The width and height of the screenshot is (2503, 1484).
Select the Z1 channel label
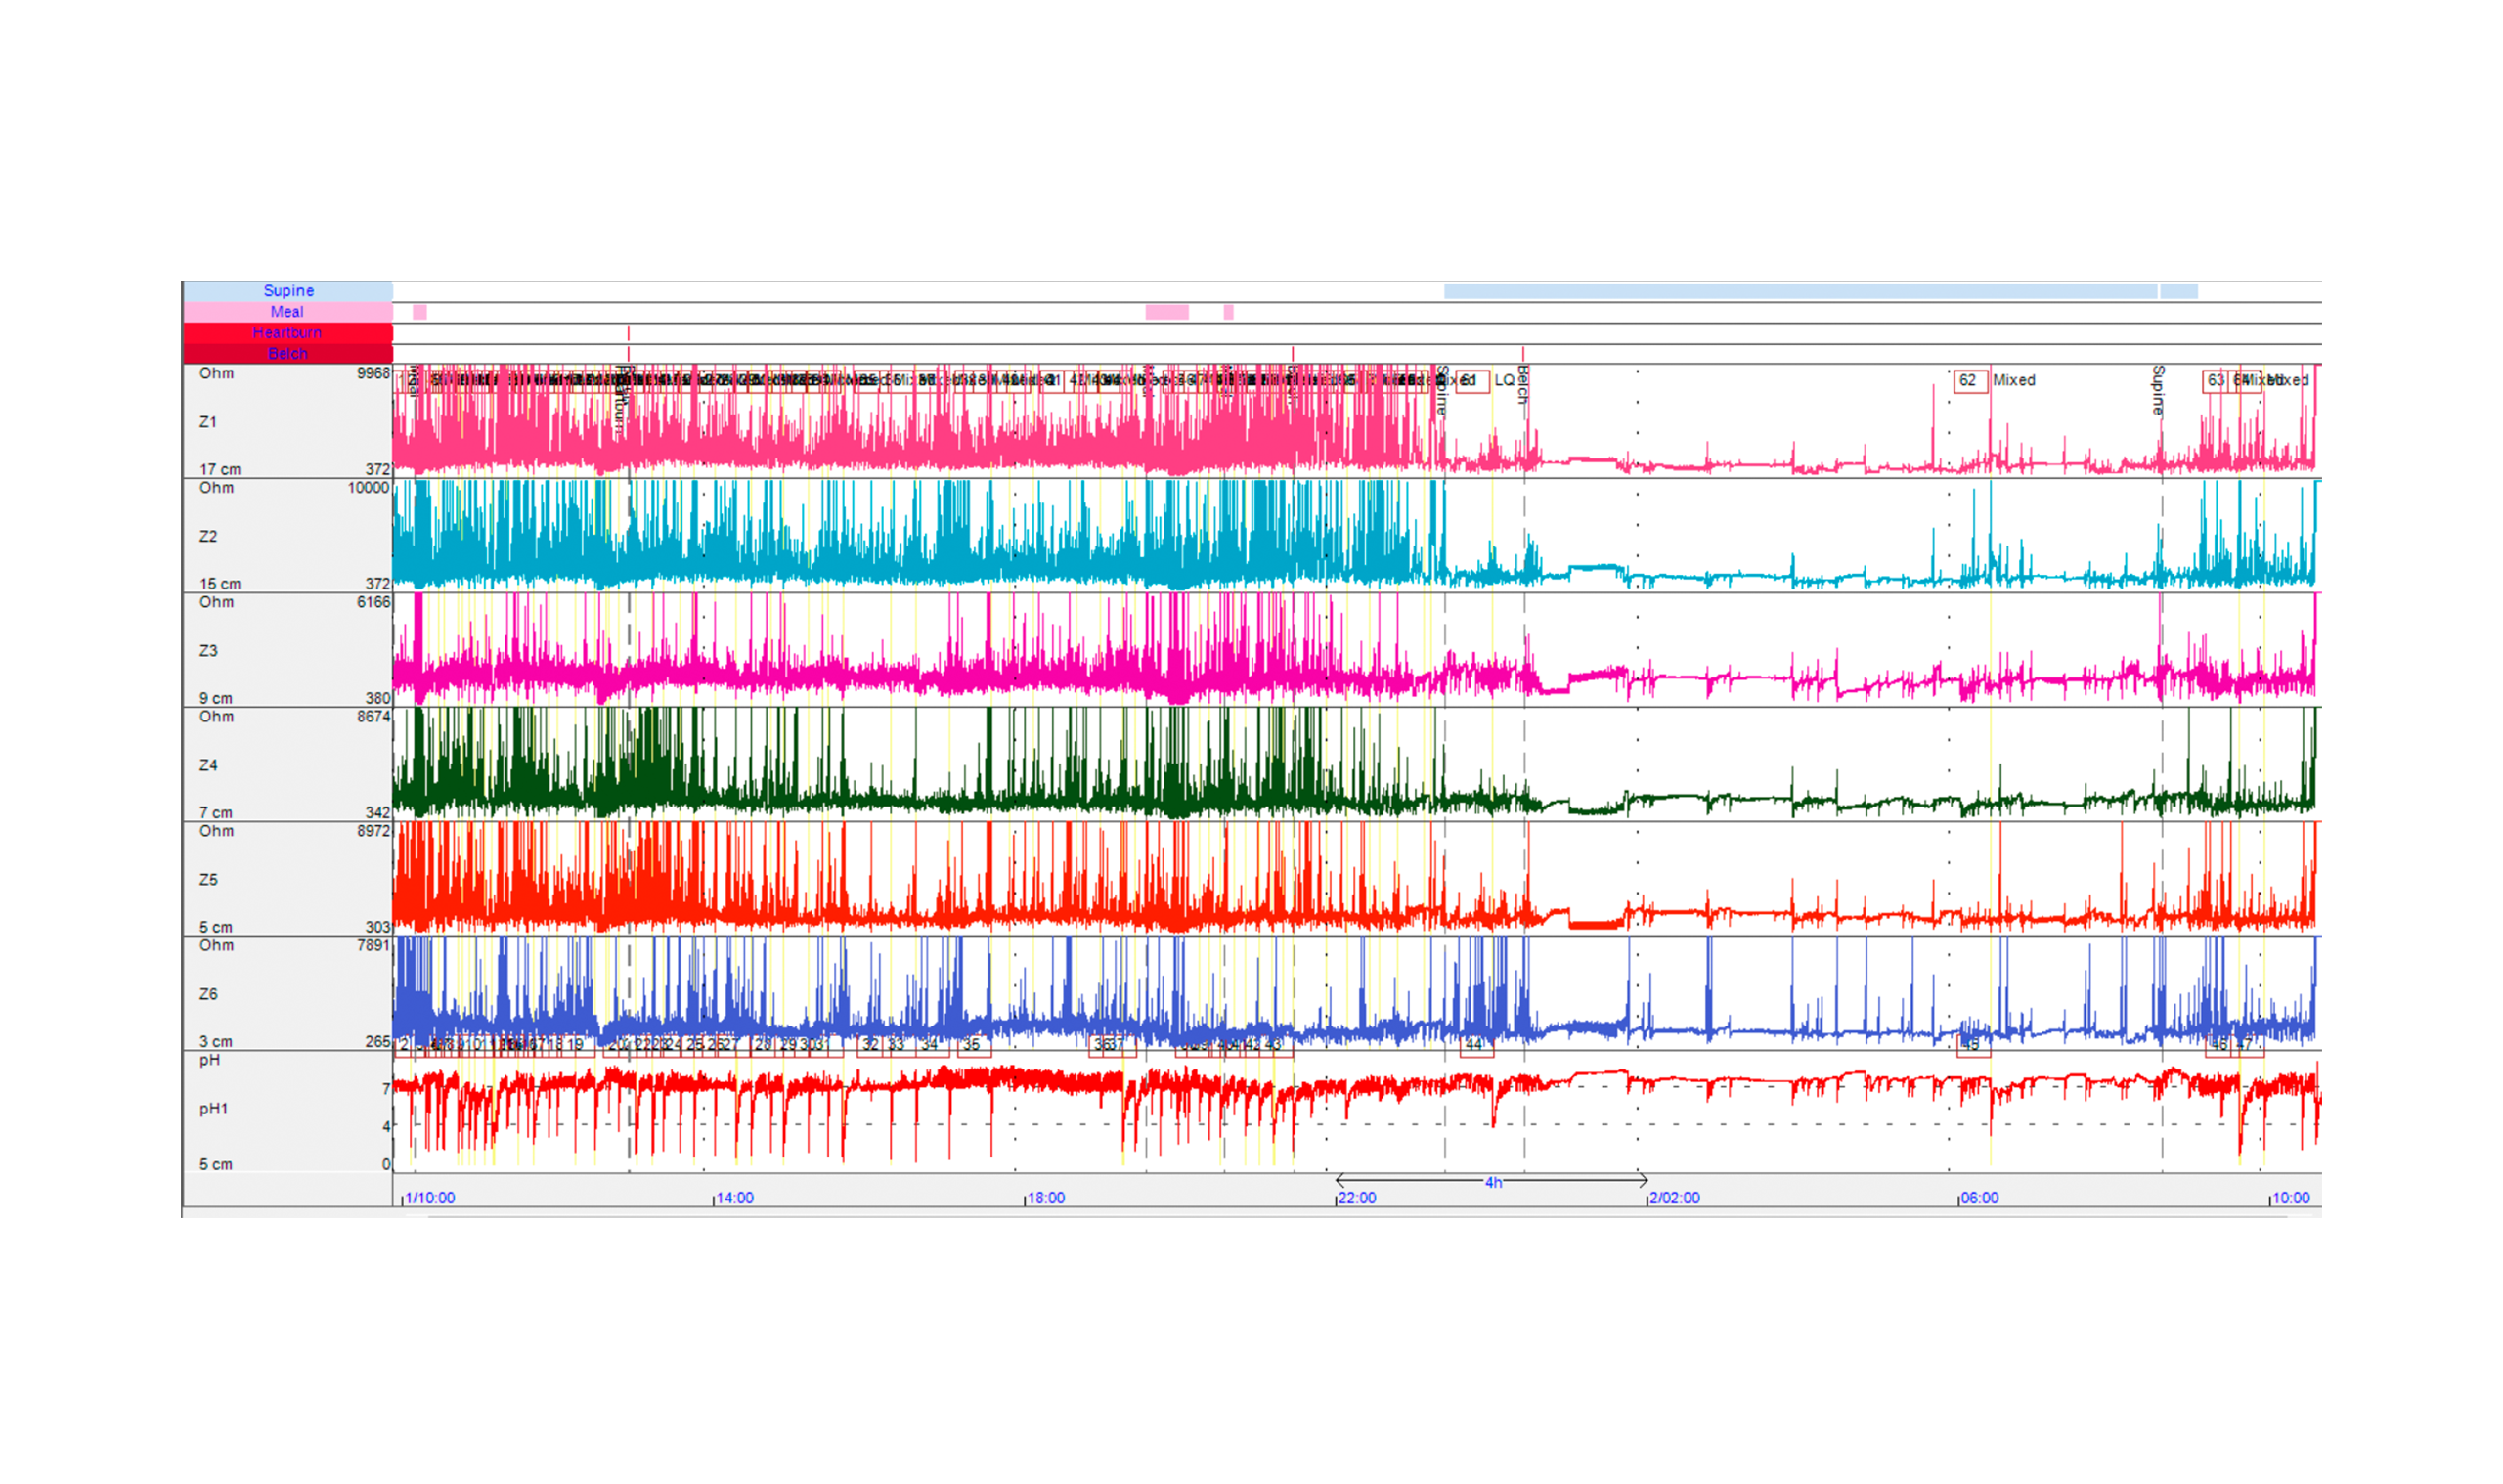pyautogui.click(x=208, y=422)
